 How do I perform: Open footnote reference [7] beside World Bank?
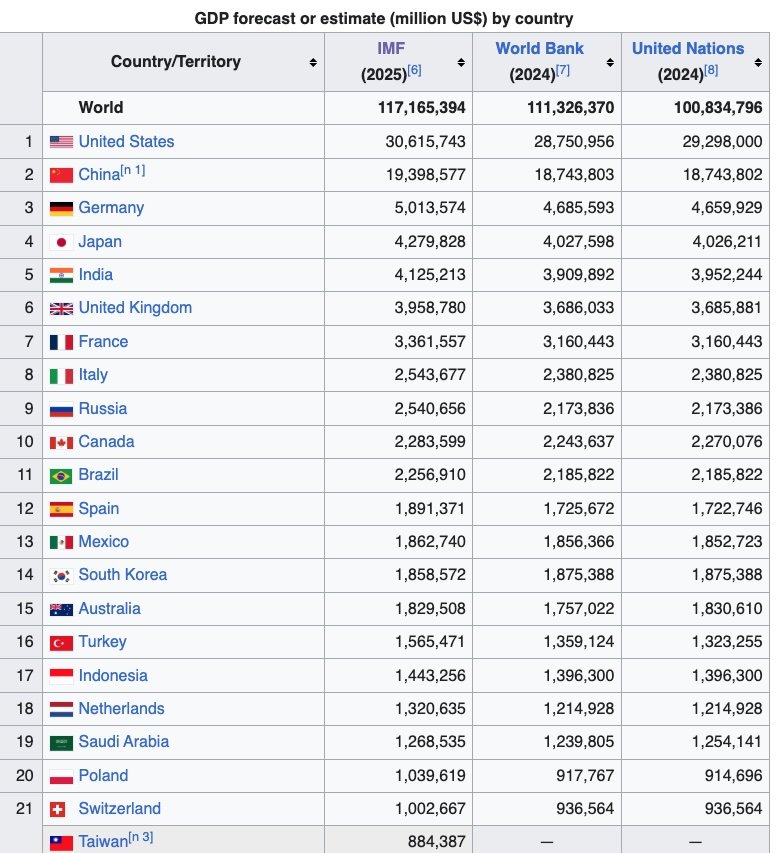tap(563, 70)
